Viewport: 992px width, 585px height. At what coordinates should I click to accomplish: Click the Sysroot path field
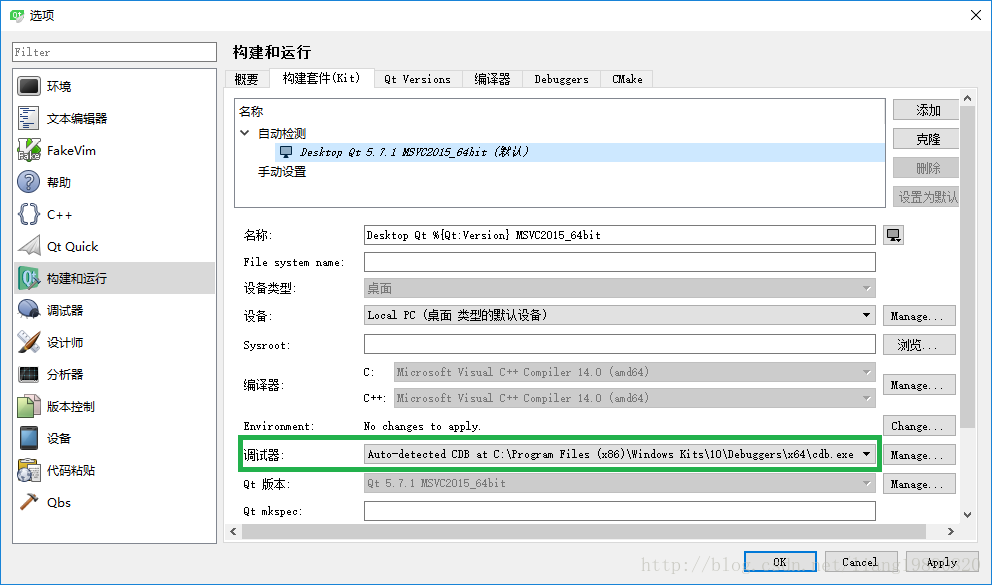[619, 345]
